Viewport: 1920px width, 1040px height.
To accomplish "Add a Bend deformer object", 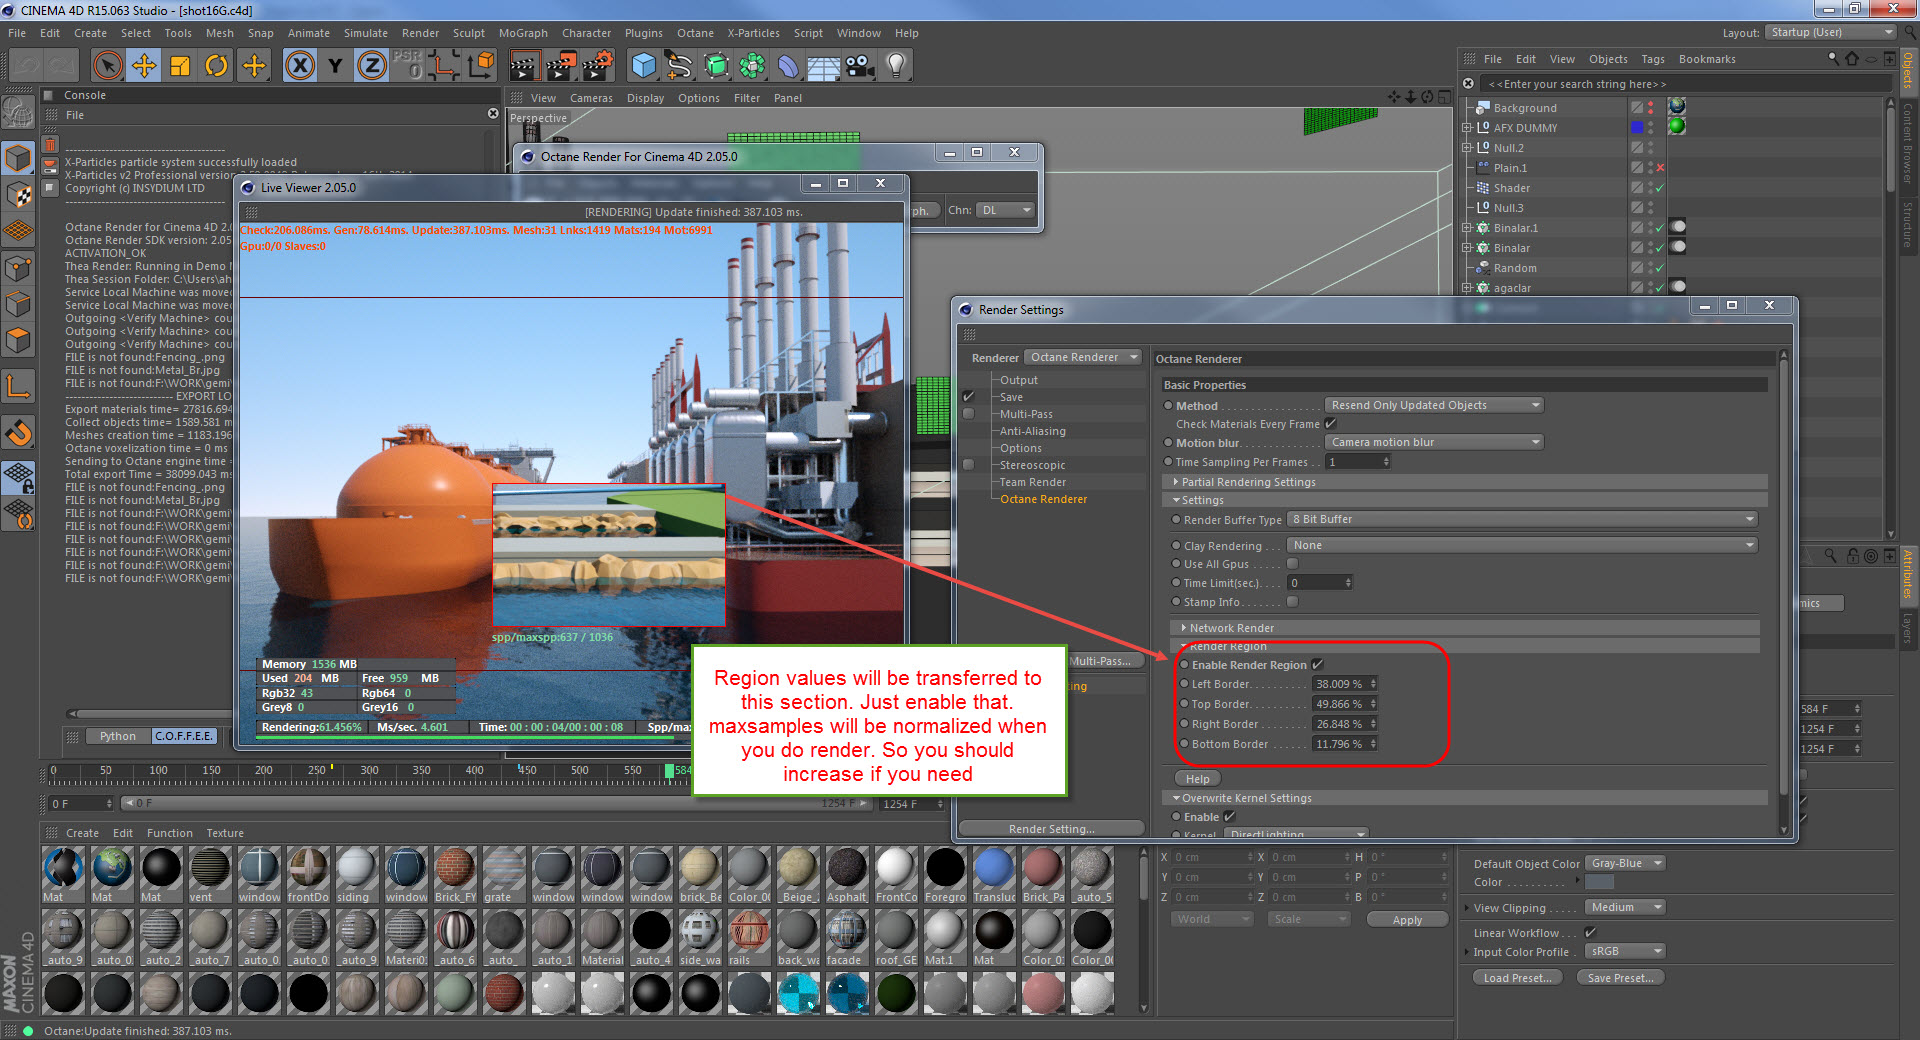I will (788, 66).
